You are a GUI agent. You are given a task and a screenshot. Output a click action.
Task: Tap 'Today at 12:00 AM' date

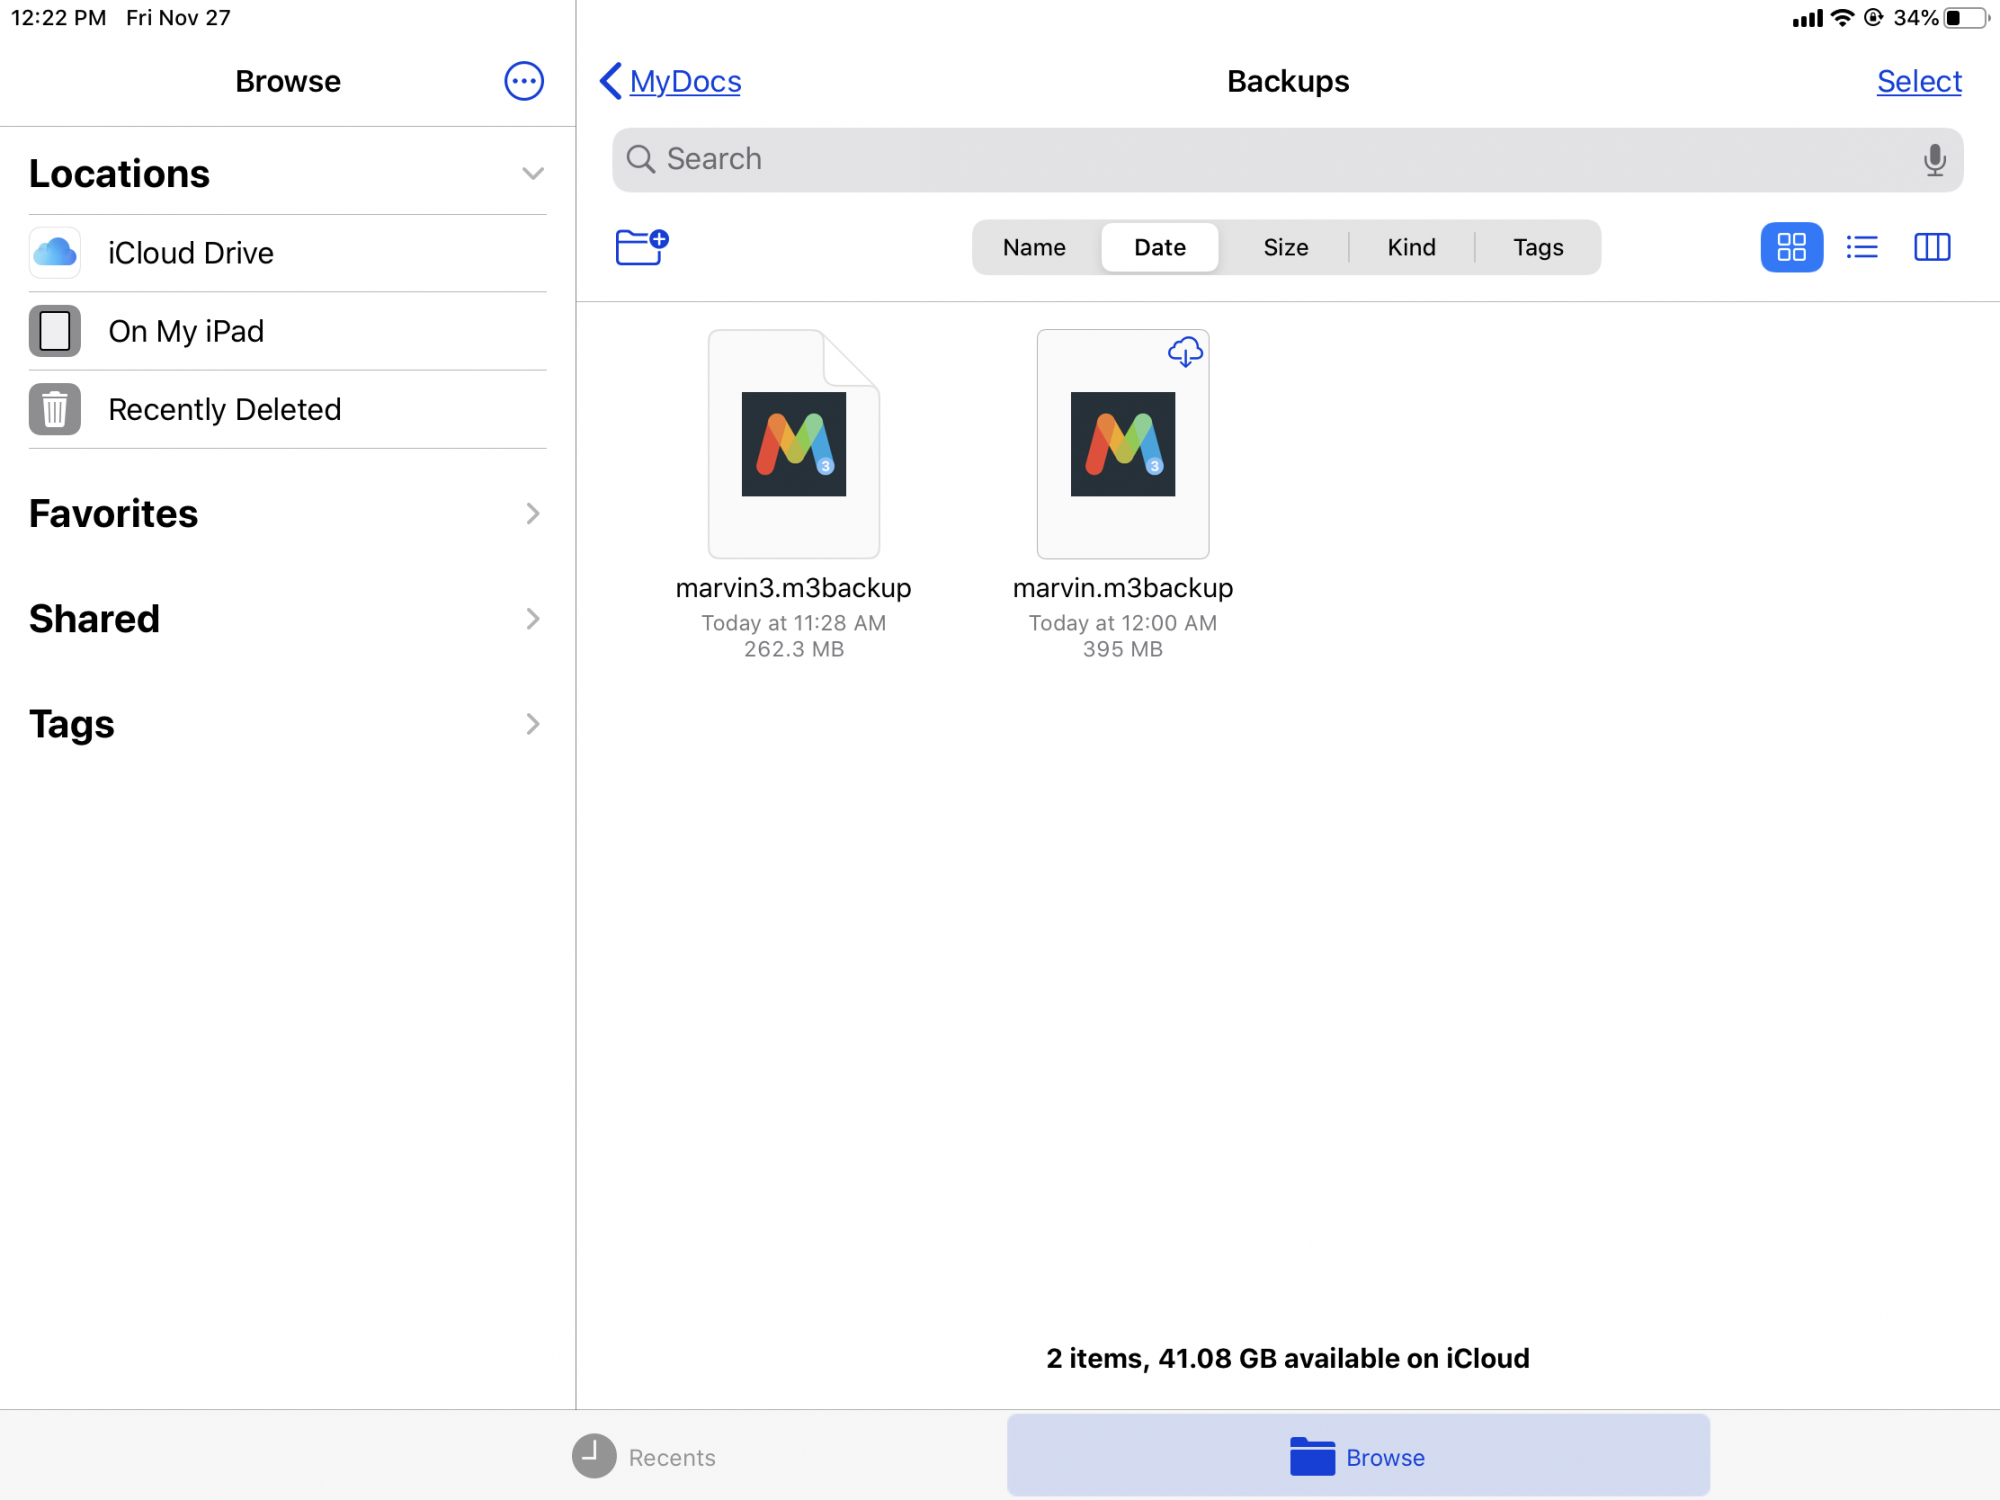click(1123, 623)
